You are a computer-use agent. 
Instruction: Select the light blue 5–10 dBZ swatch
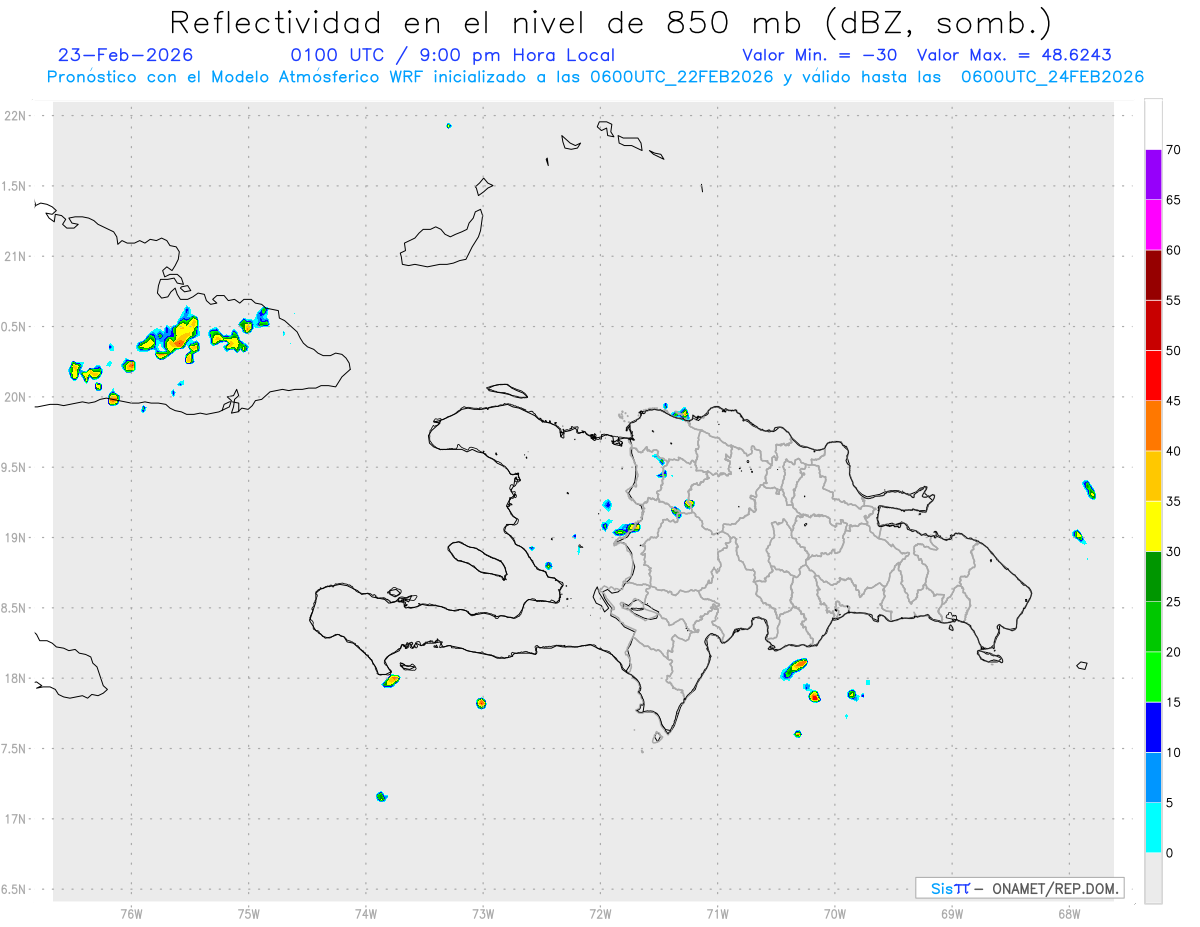click(x=1153, y=778)
